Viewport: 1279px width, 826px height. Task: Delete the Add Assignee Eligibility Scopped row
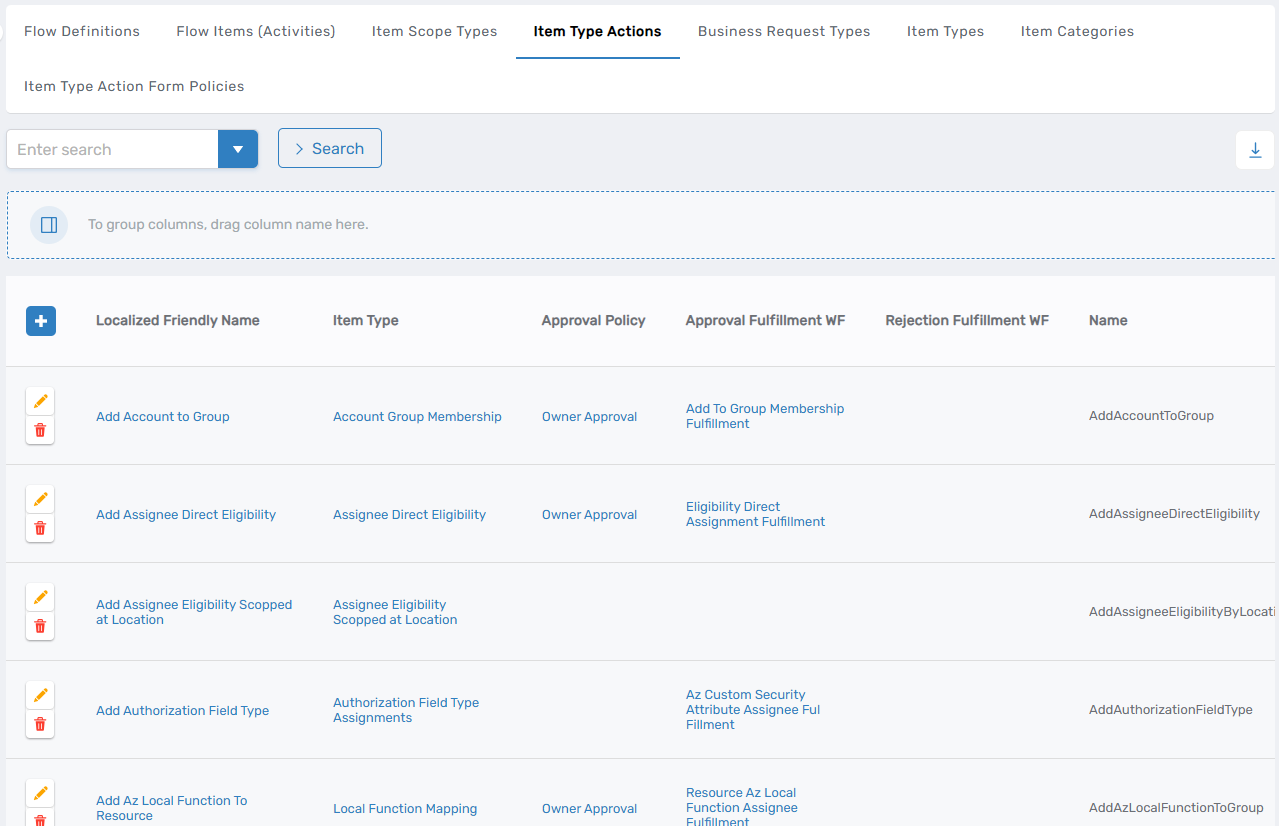(40, 626)
